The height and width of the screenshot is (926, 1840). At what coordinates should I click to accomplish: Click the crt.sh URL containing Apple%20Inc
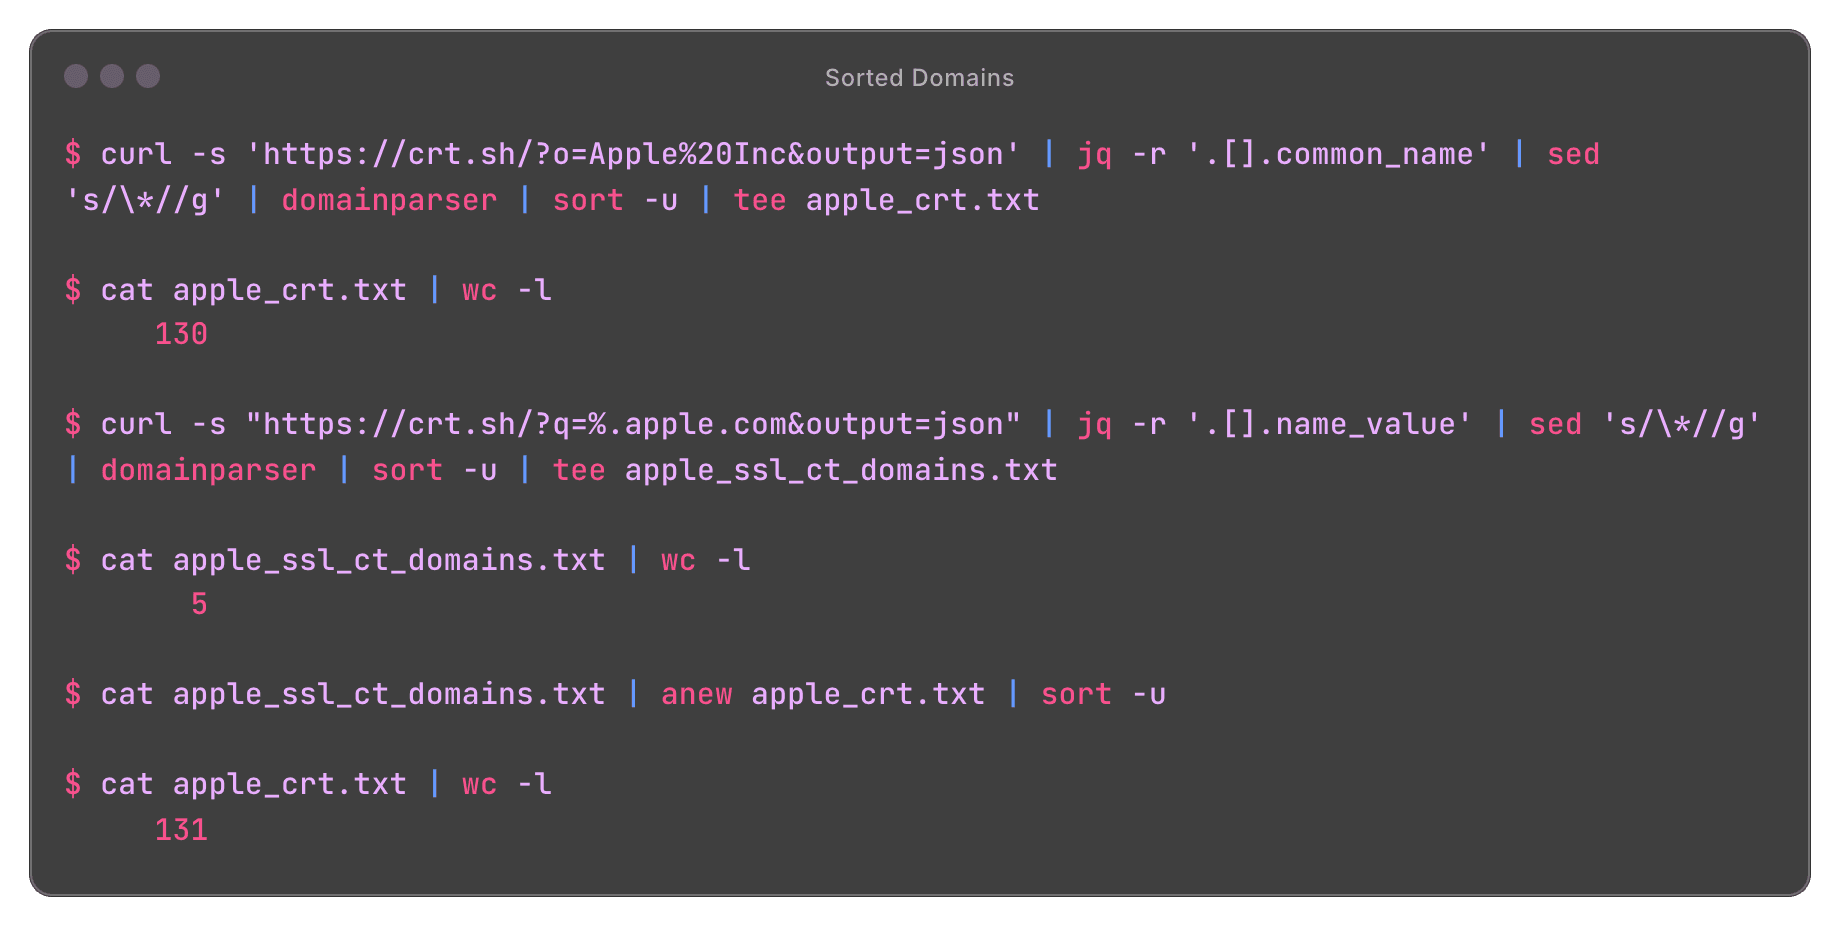pyautogui.click(x=633, y=154)
